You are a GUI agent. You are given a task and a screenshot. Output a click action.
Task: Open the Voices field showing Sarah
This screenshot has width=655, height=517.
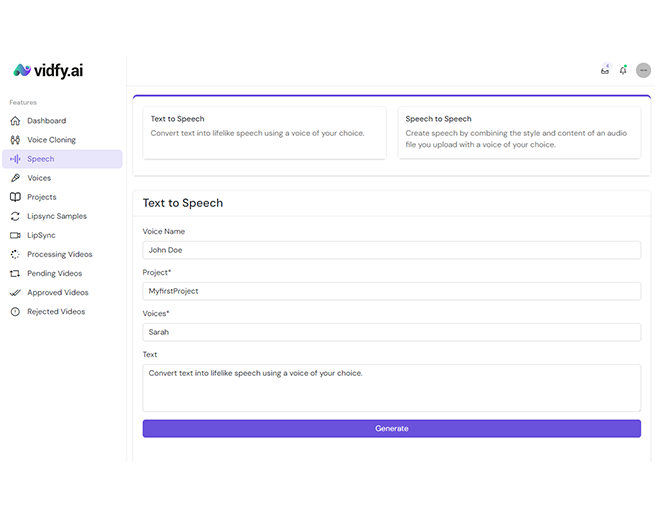click(x=391, y=332)
